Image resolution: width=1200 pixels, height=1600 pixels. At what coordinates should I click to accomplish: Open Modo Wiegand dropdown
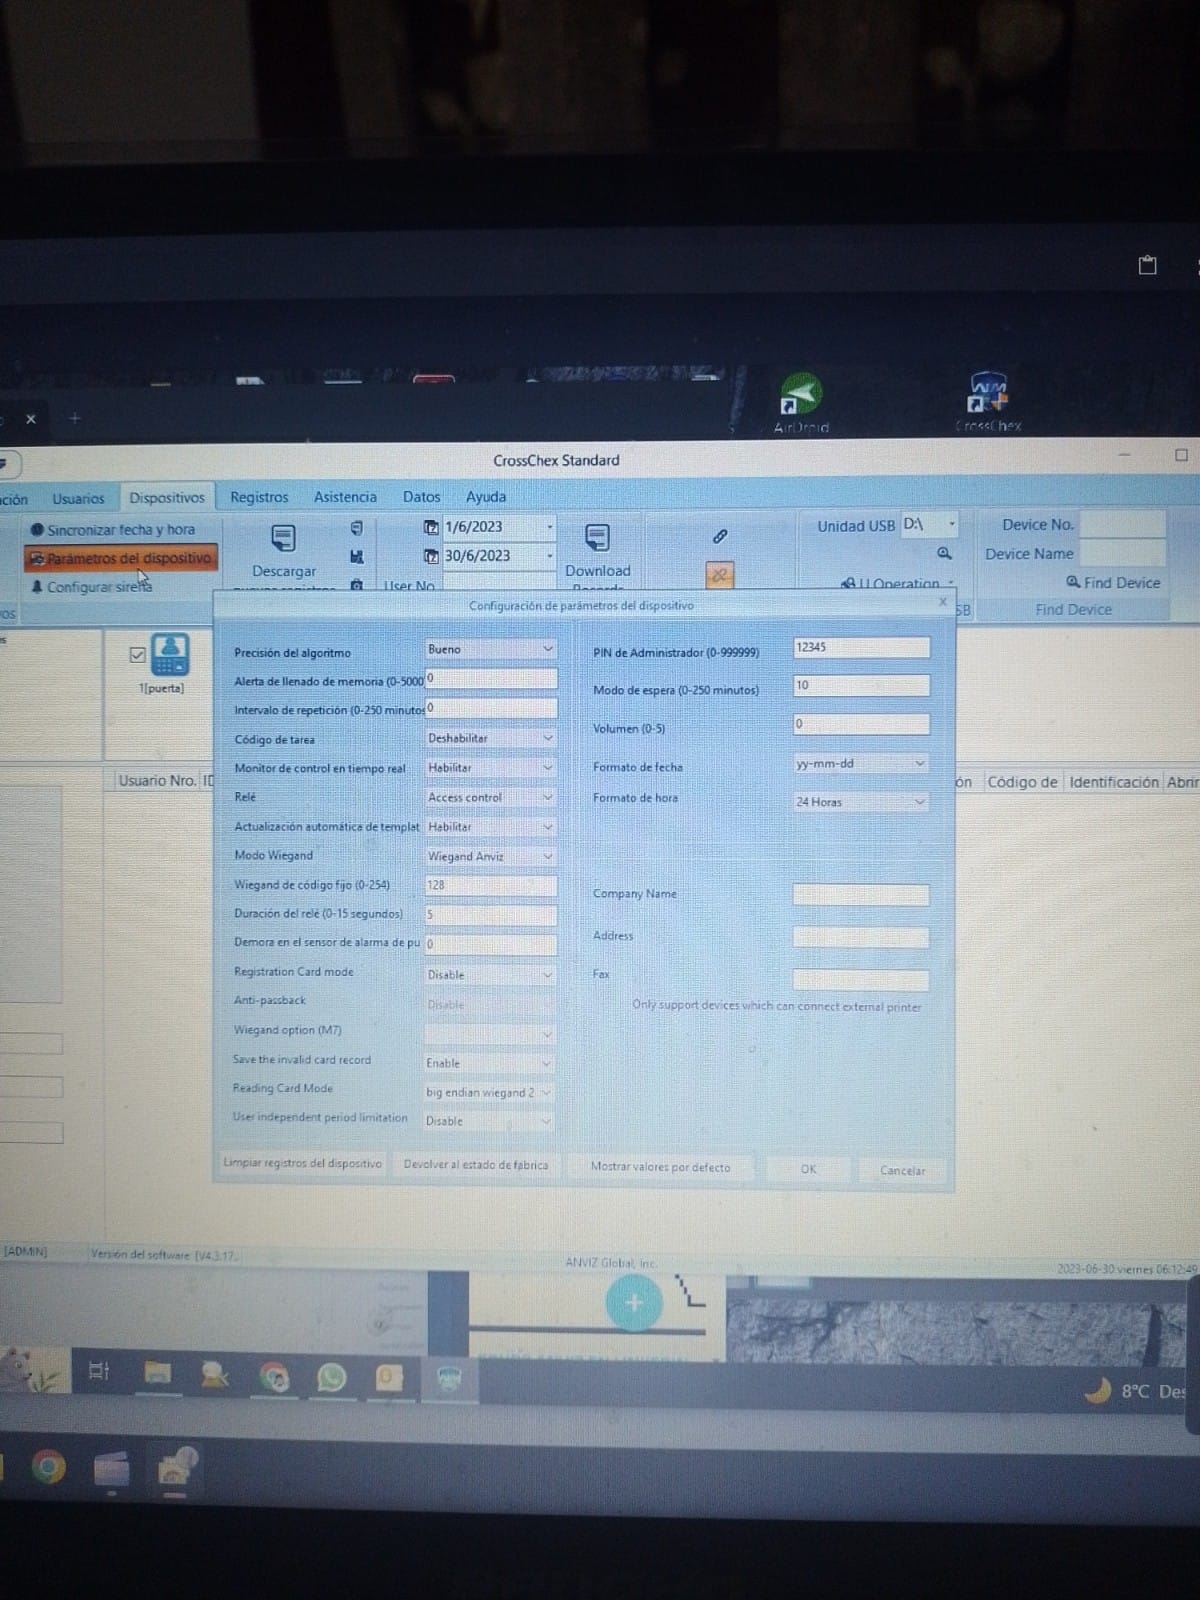tap(490, 856)
